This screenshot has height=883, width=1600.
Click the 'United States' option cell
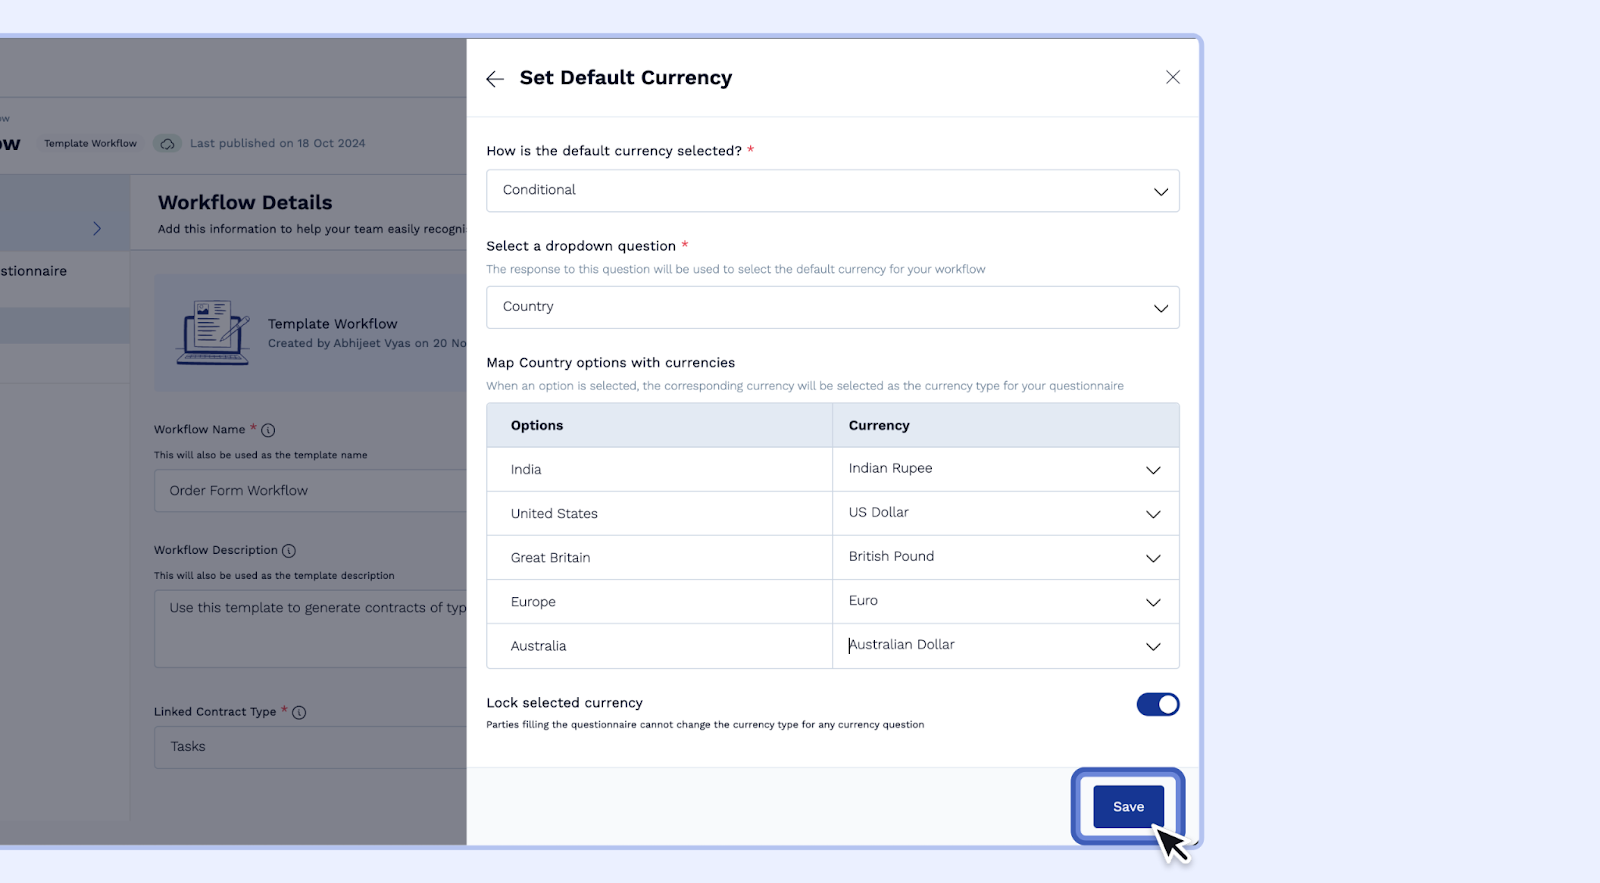[x=660, y=513]
